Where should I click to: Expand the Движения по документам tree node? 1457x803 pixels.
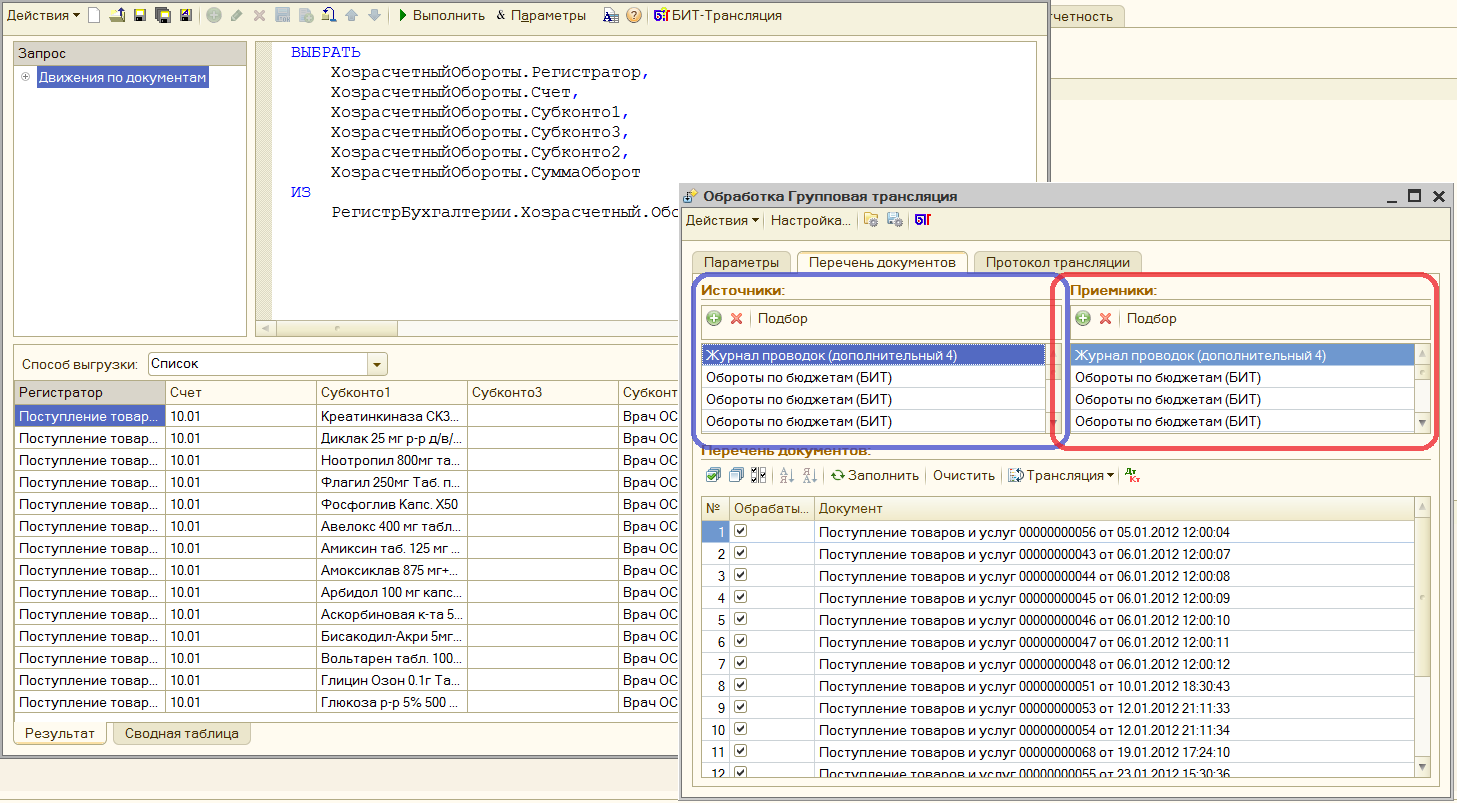click(x=25, y=77)
